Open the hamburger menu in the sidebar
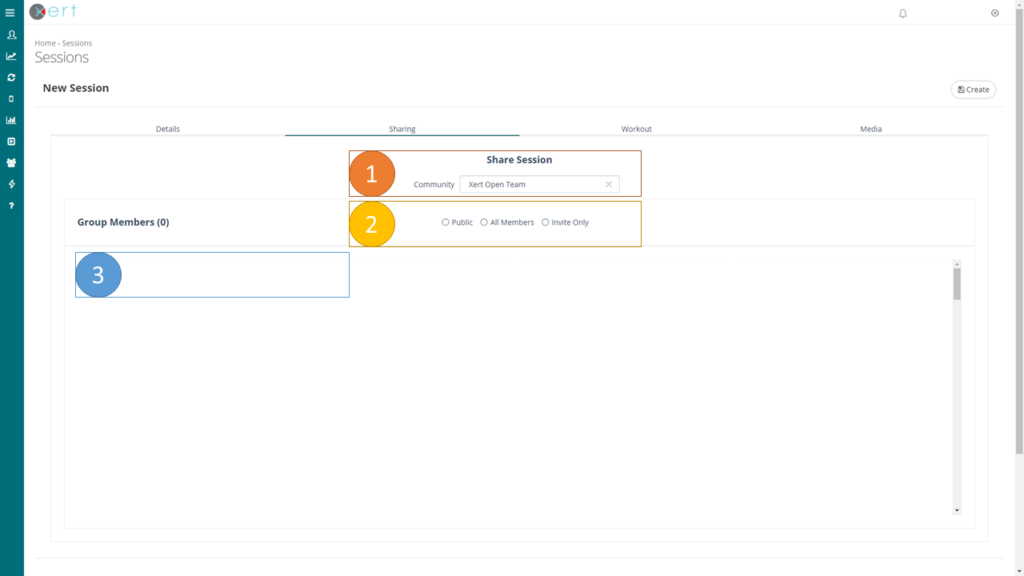Viewport: 1024px width, 576px height. (x=10, y=13)
